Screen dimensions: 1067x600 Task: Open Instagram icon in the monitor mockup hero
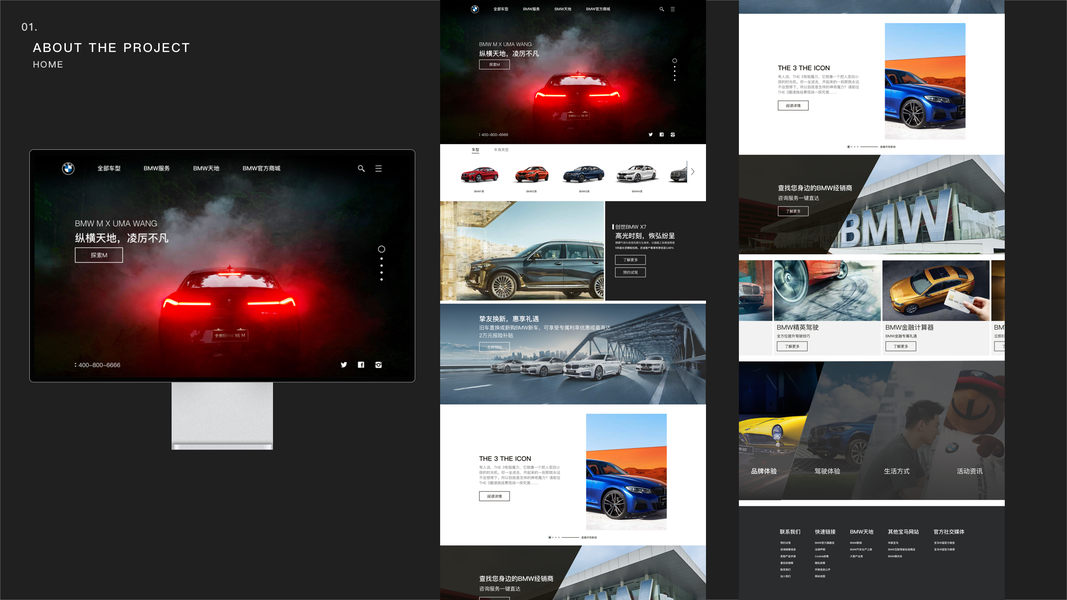pyautogui.click(x=378, y=365)
